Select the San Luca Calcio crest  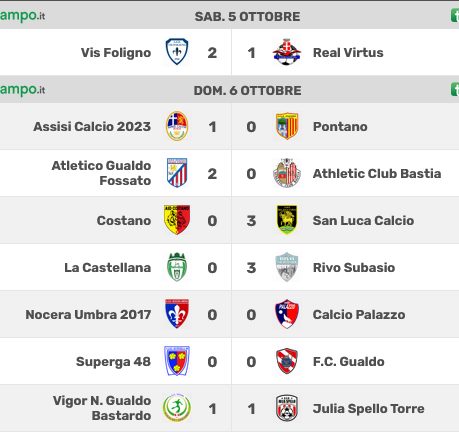(287, 220)
